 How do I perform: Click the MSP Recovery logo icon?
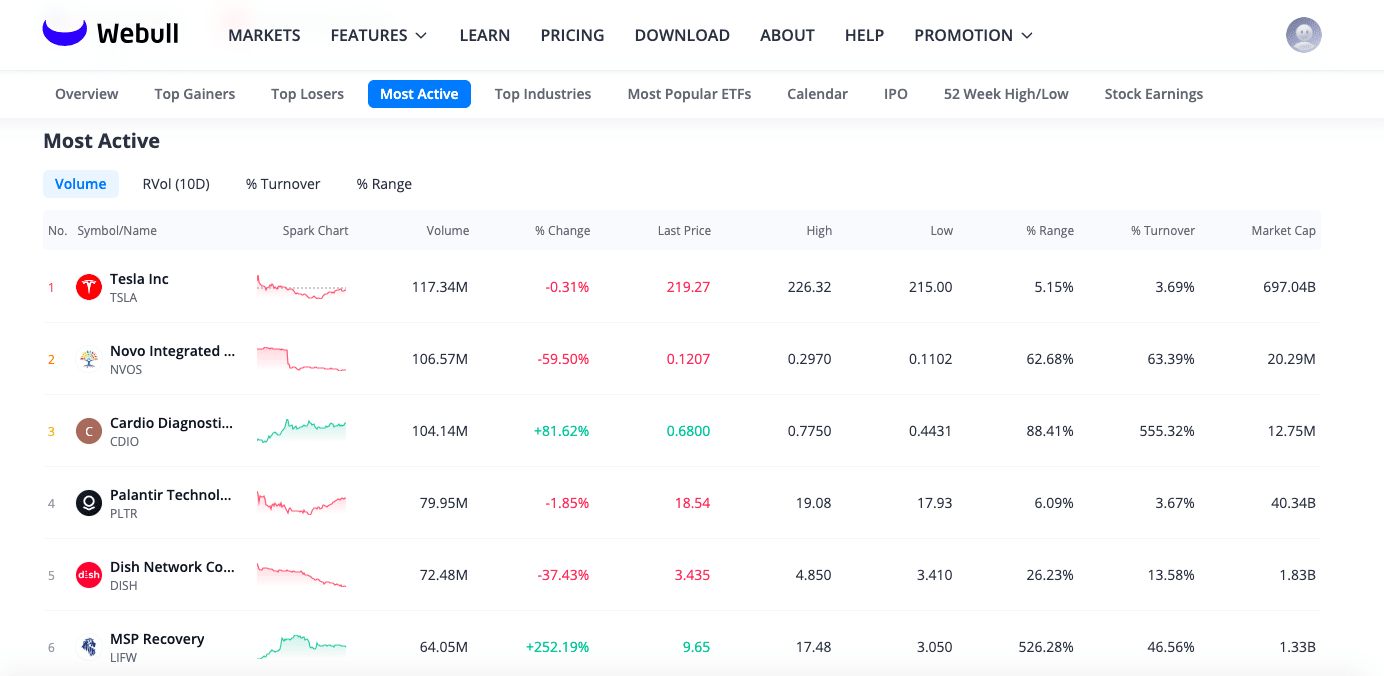89,647
